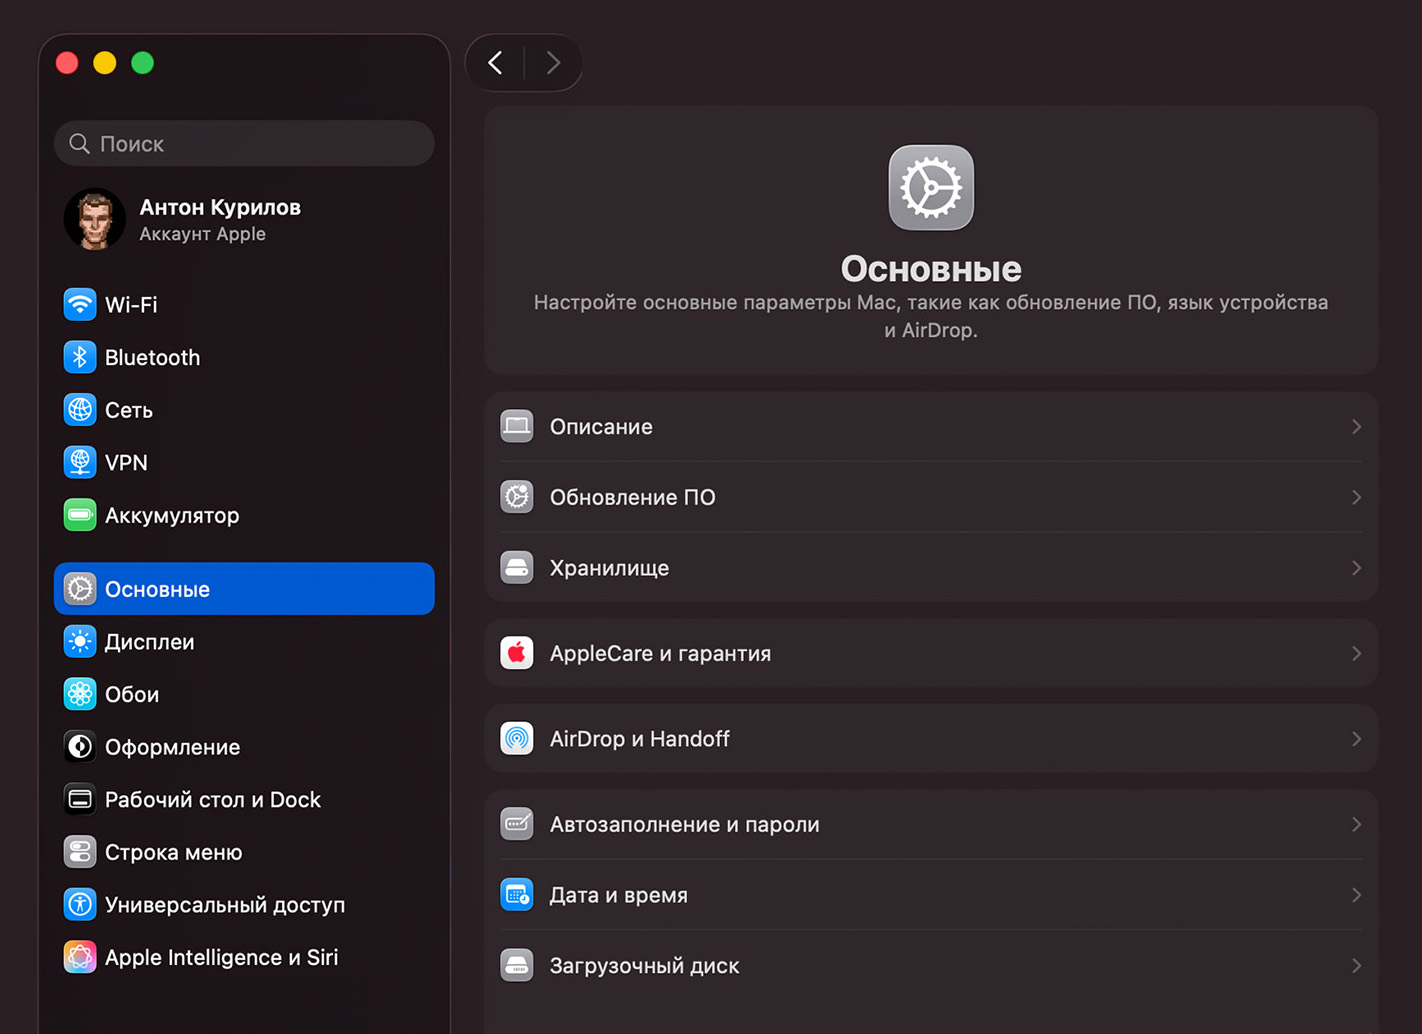This screenshot has width=1422, height=1034.
Task: Expand Дата и время chevron
Action: [1356, 895]
